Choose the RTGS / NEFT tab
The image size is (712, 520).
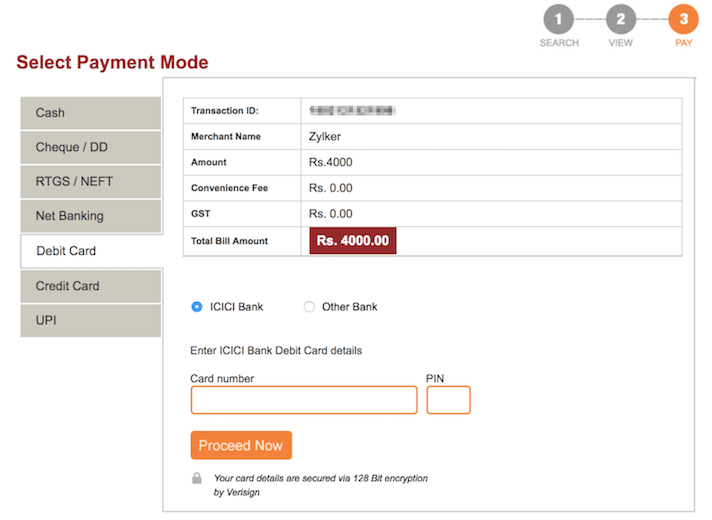click(x=90, y=181)
